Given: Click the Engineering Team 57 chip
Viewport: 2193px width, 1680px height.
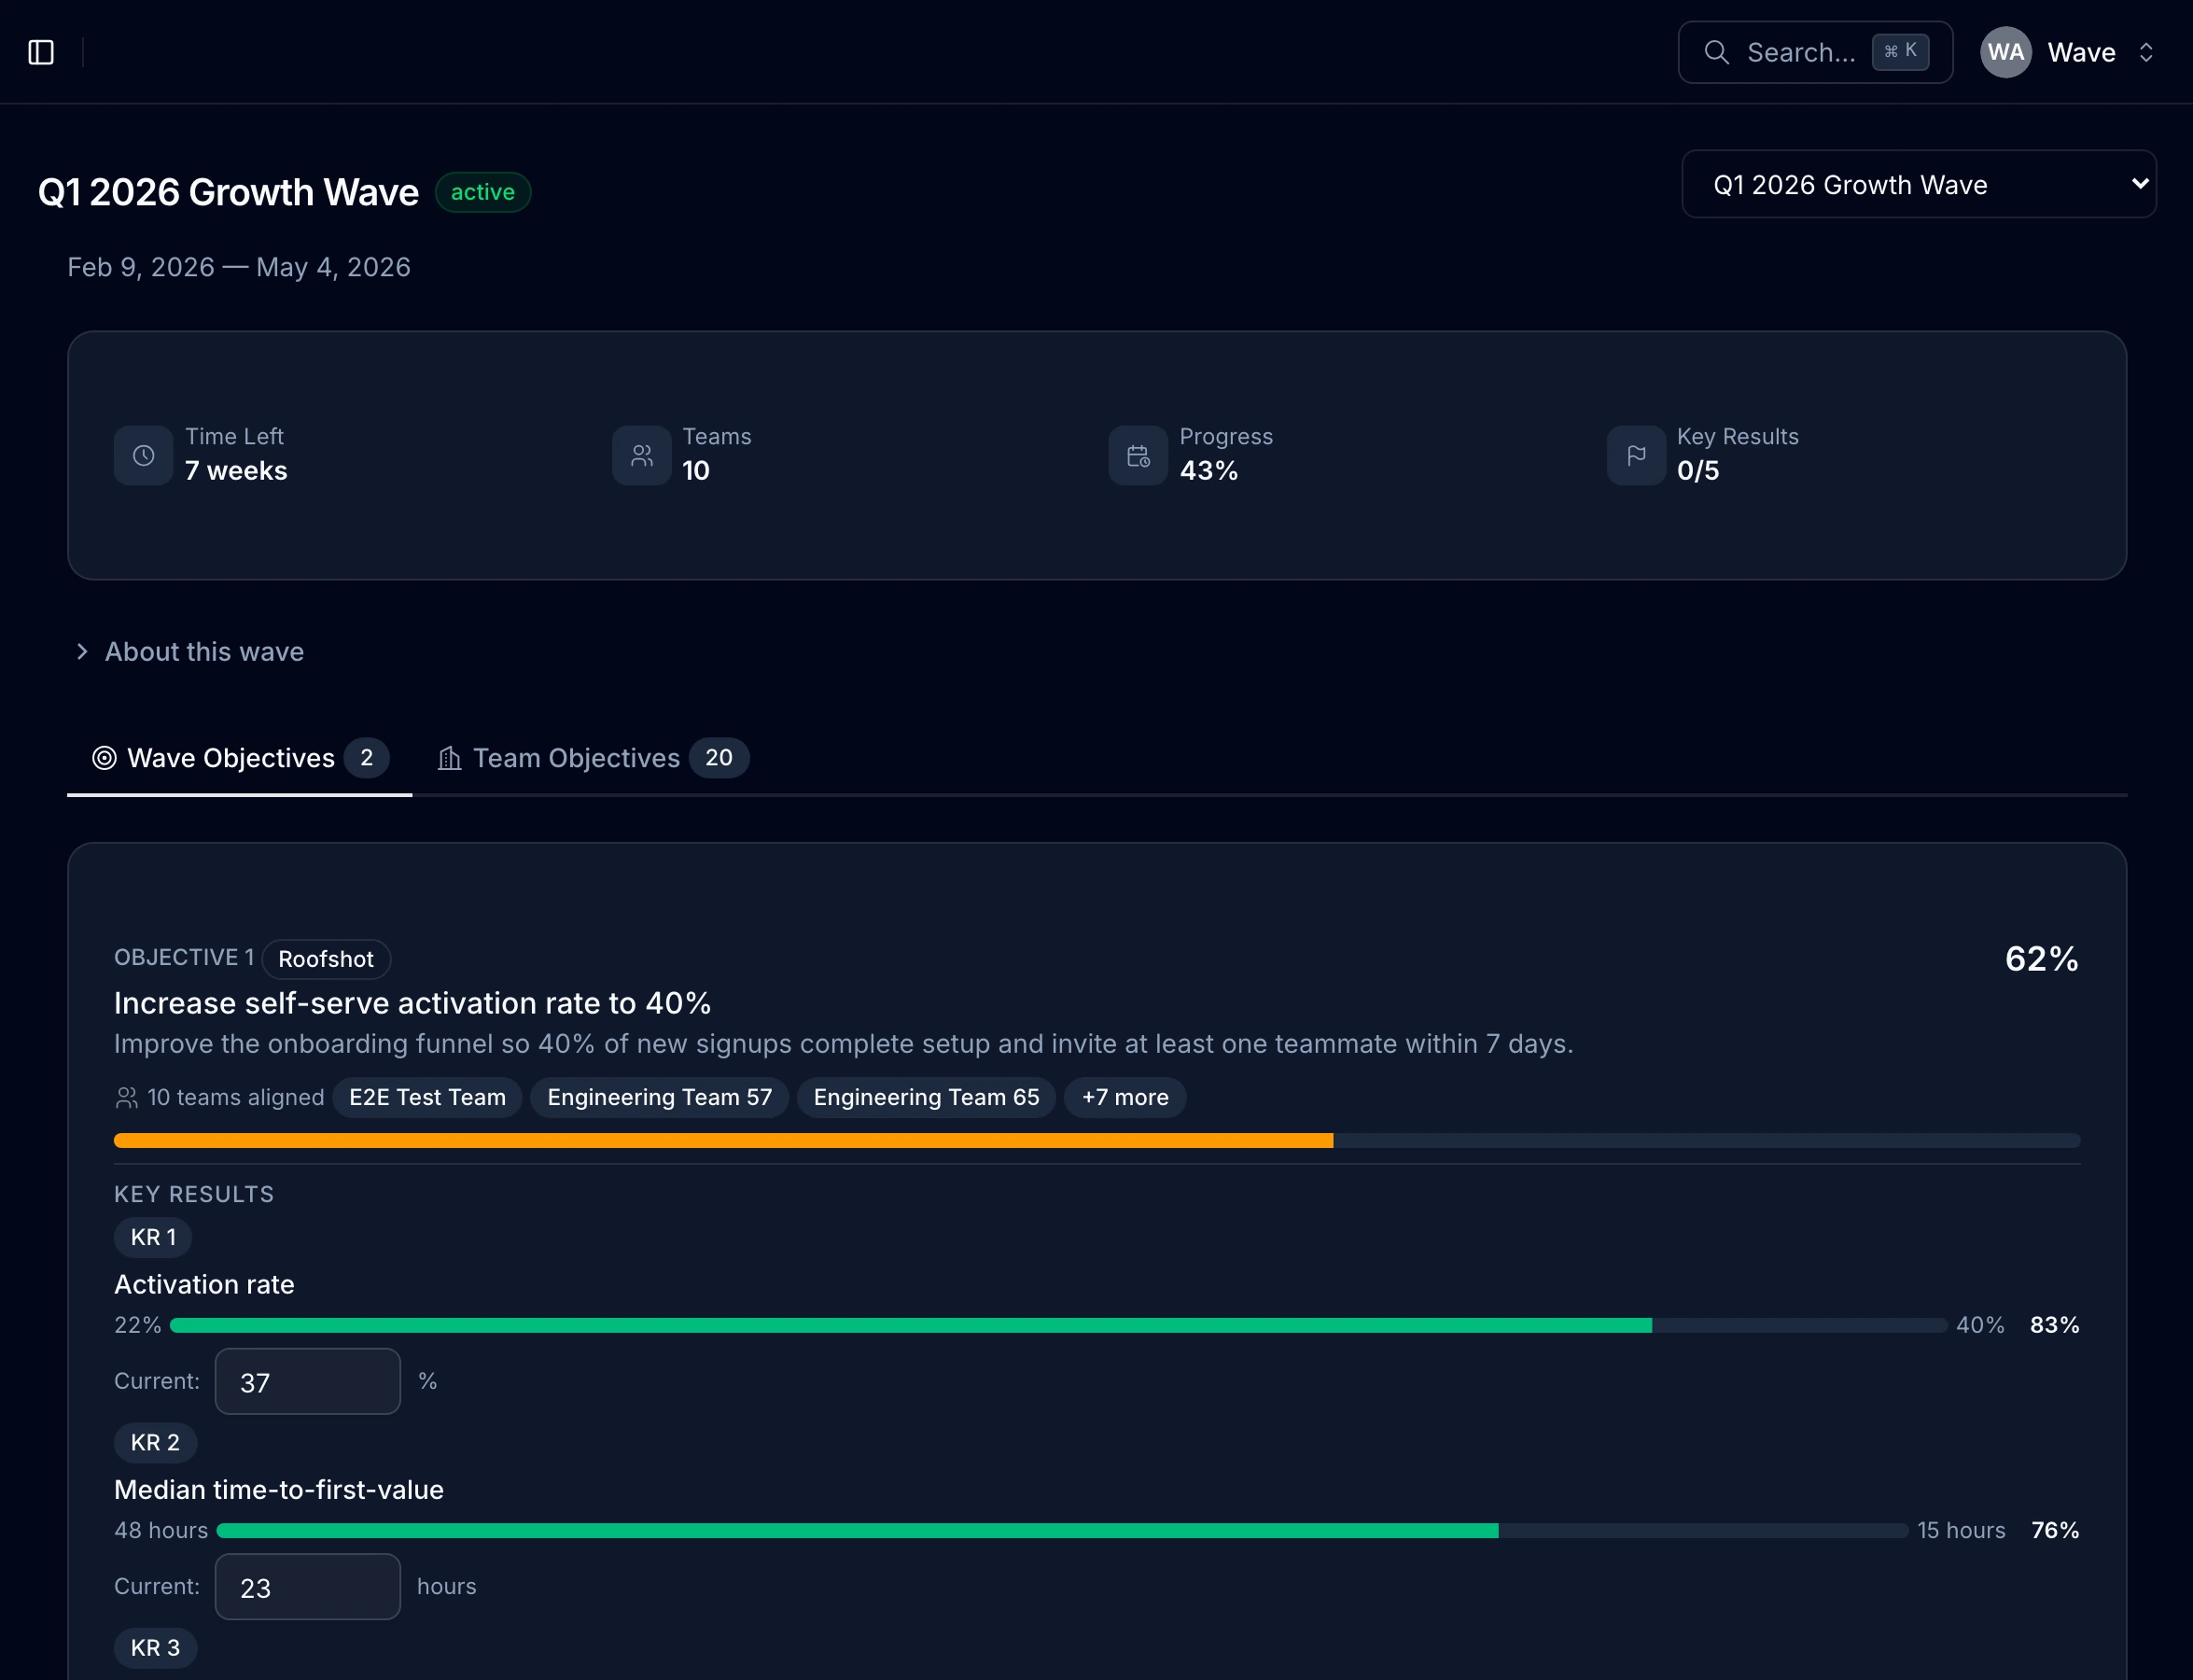Looking at the screenshot, I should click(x=659, y=1097).
